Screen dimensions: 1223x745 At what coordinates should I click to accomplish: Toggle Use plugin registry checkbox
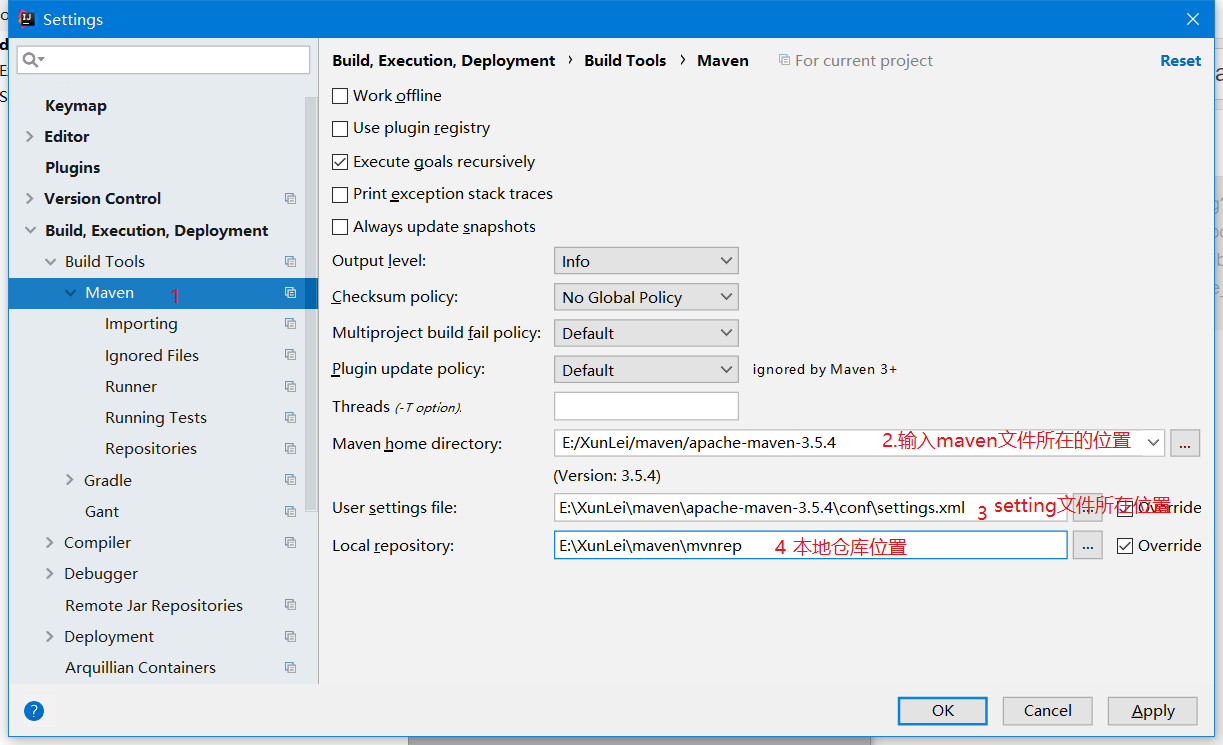pos(340,128)
